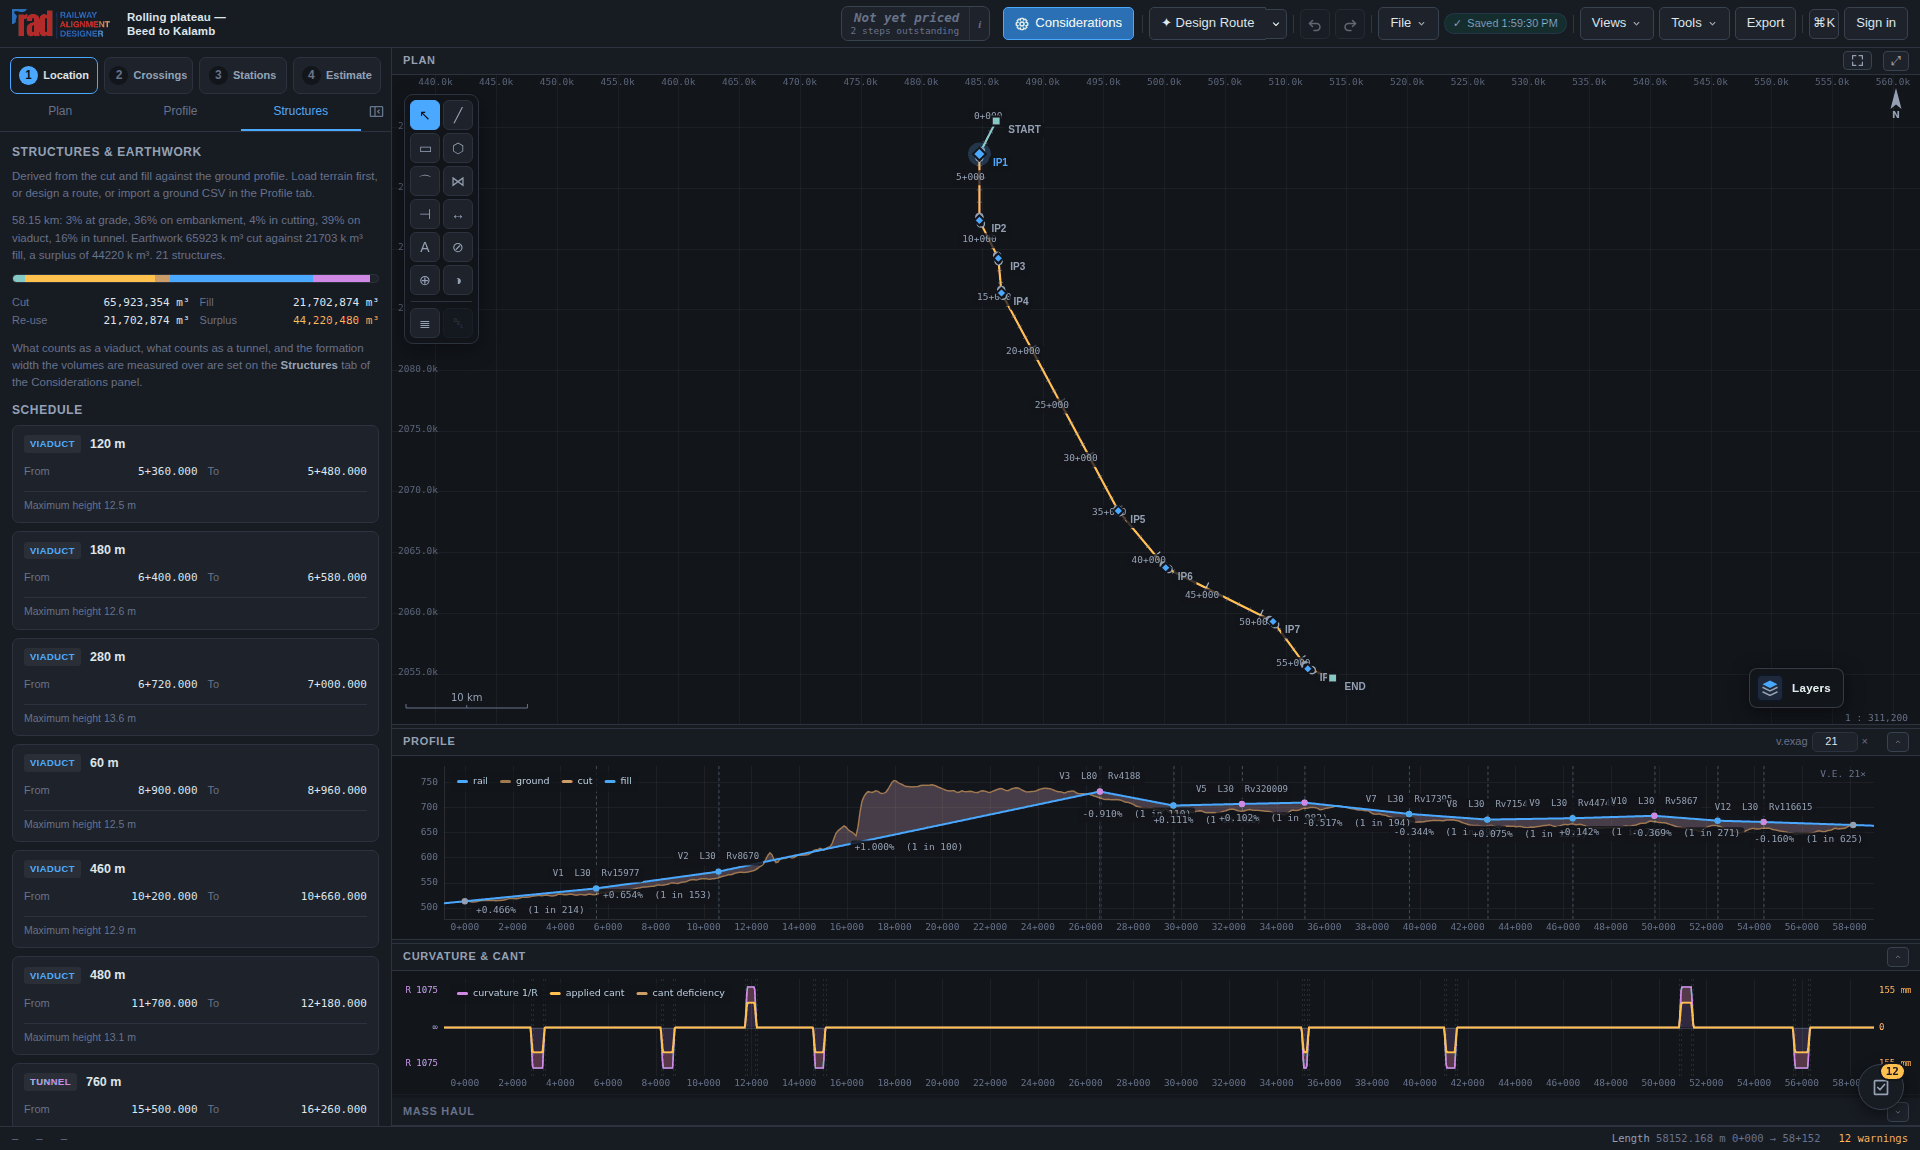The image size is (1920, 1150).
Task: Redo the last undone action
Action: 1350,24
